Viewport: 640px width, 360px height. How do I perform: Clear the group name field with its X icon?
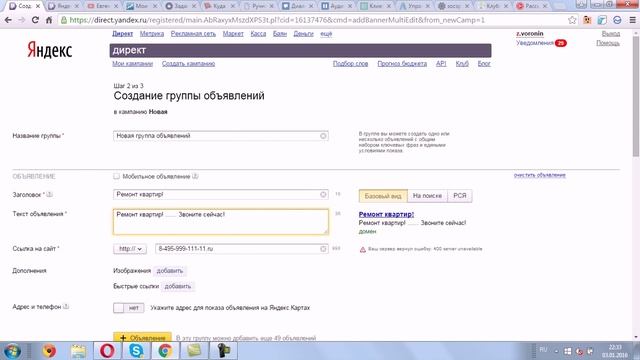tap(323, 136)
